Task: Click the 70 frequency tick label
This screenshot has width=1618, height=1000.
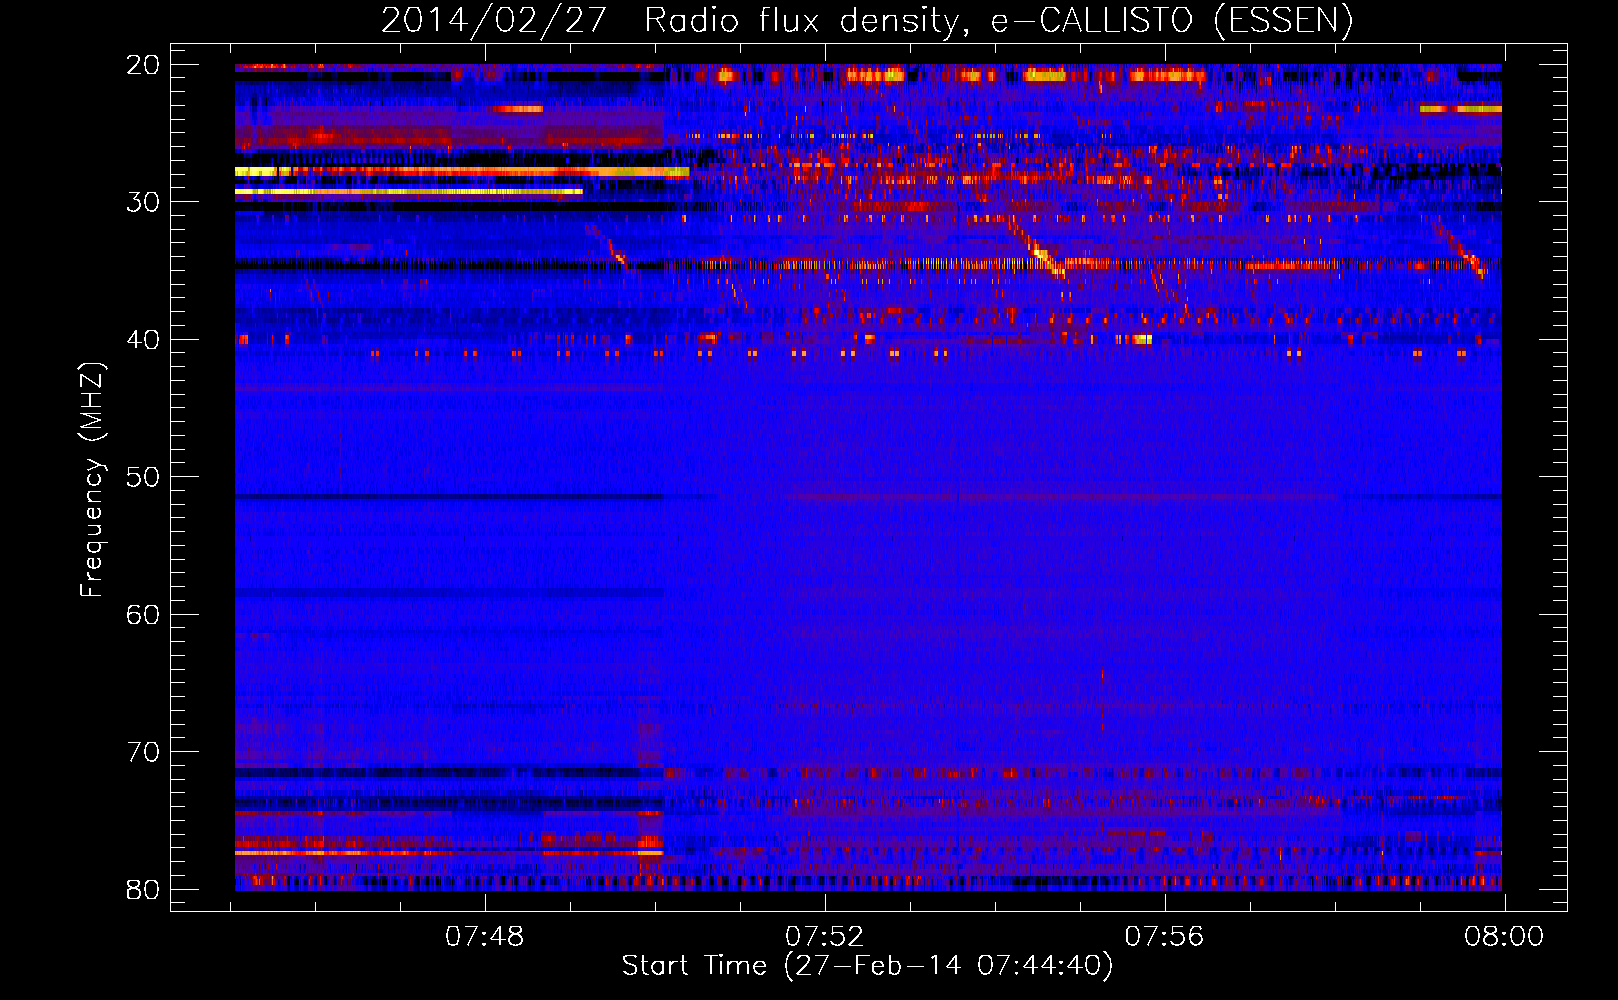Action: (143, 752)
